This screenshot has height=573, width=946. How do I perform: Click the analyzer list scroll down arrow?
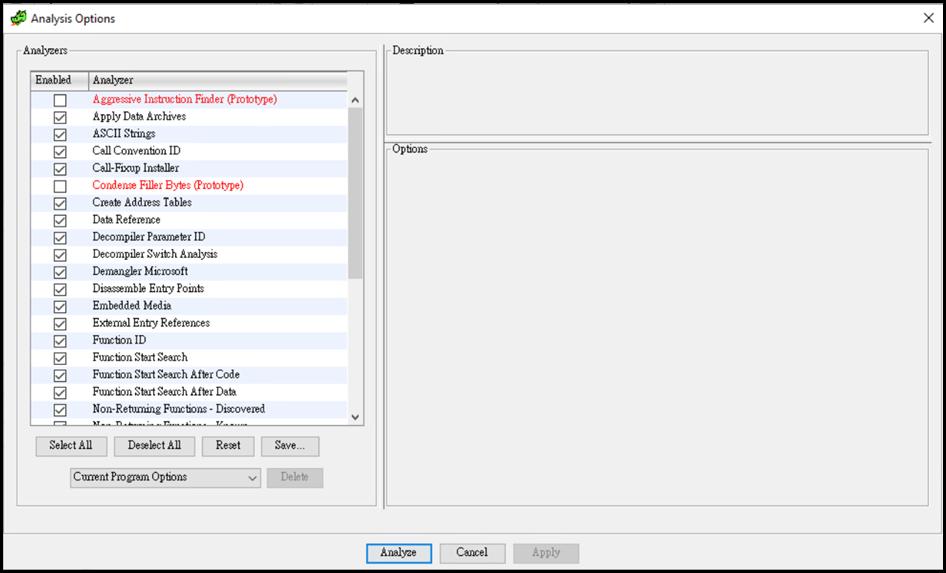(355, 417)
